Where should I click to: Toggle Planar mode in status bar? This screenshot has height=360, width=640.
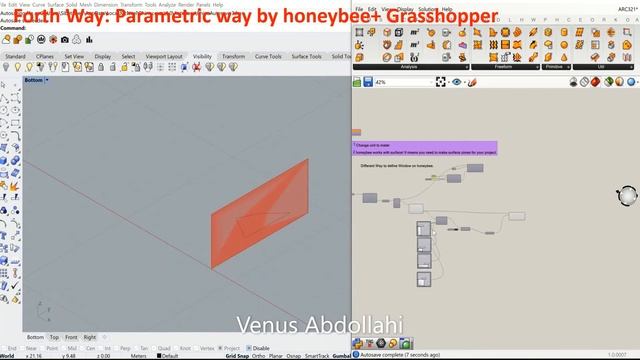point(276,356)
